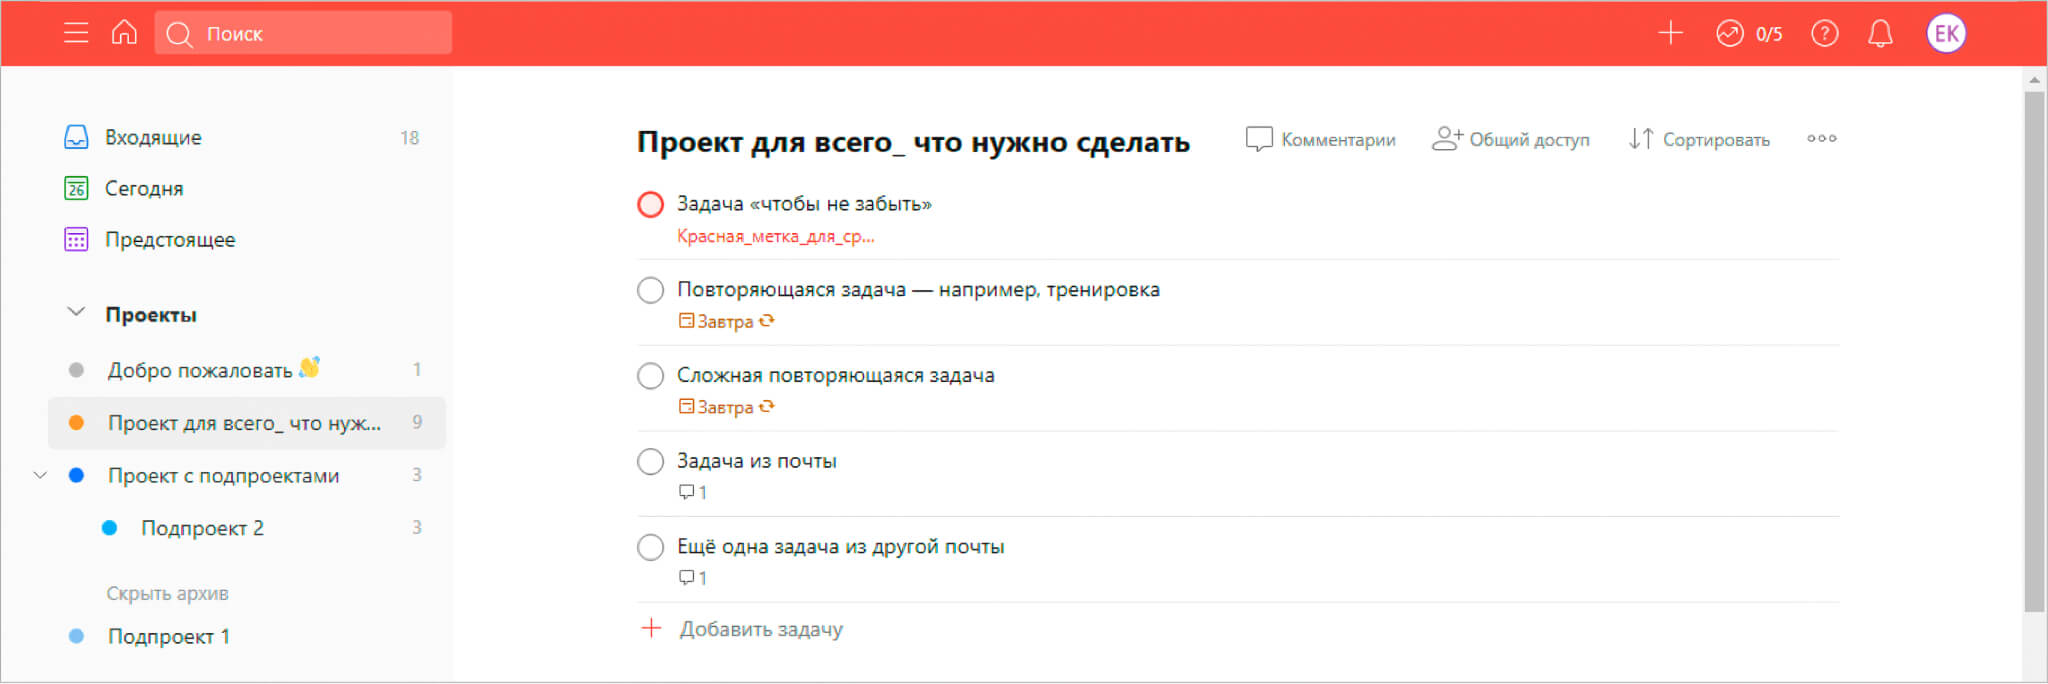Click recurring icon of Повторяющаяся задача
The height and width of the screenshot is (684, 2048).
pos(766,321)
